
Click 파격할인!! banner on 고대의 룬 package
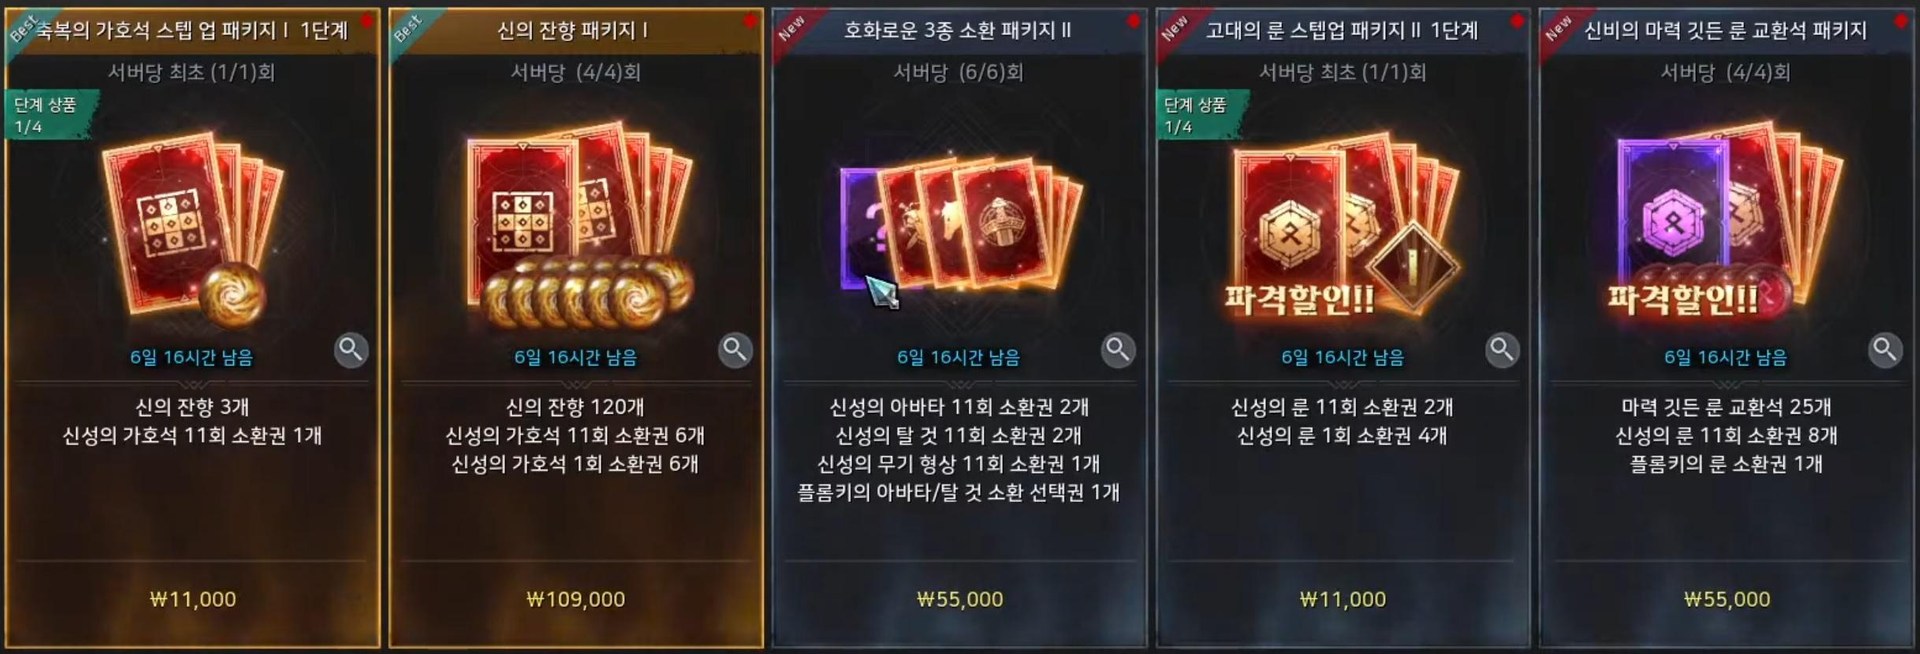tap(1299, 298)
